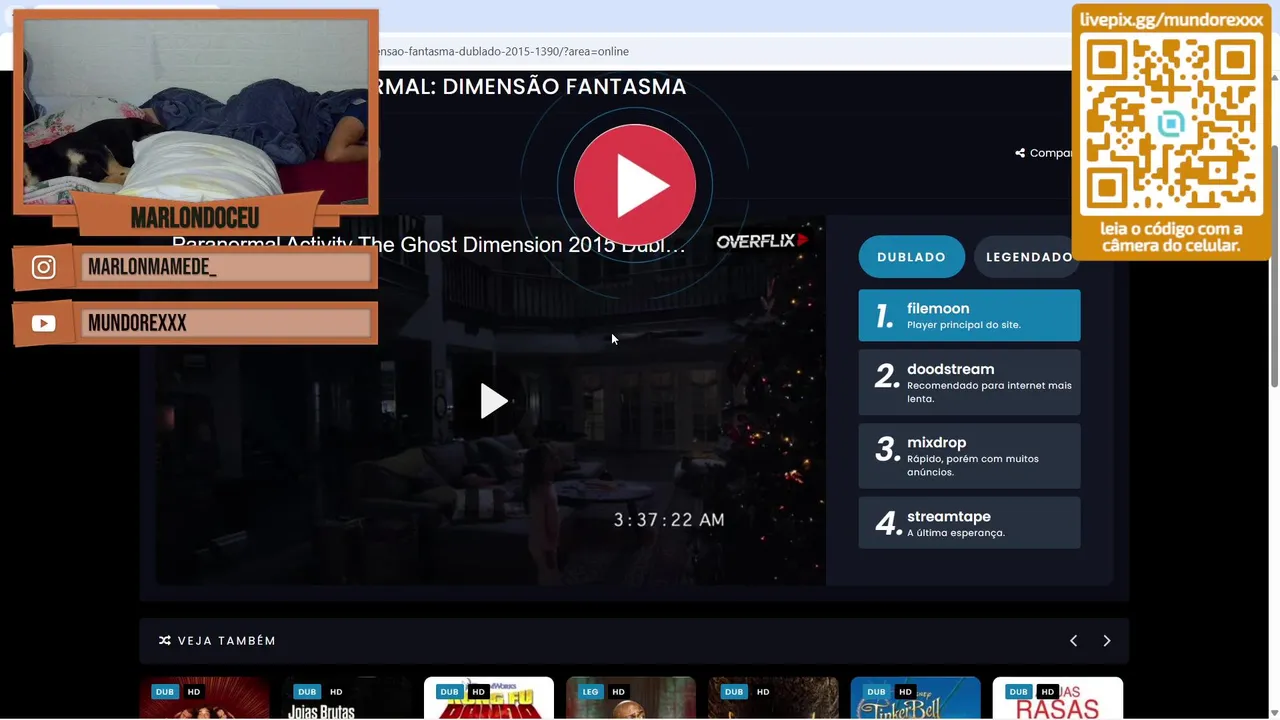Click the page vertical scrollbar thumb
Image resolution: width=1280 pixels, height=720 pixels.
pyautogui.click(x=1274, y=266)
